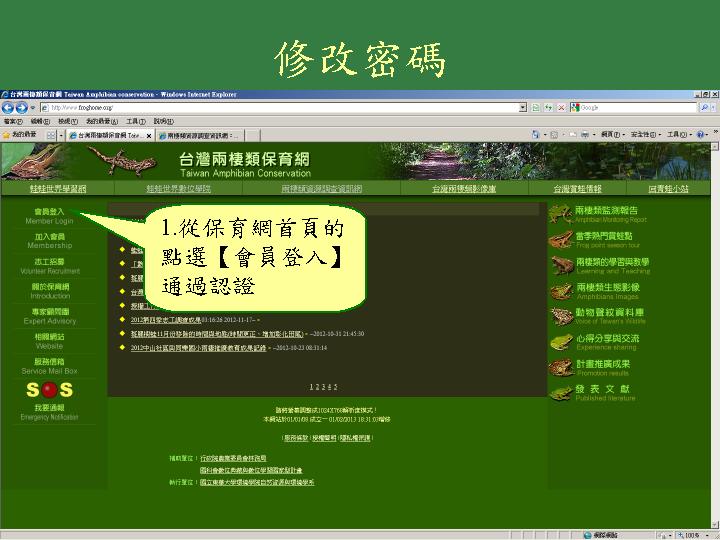Image resolution: width=720 pixels, height=540 pixels.
Task: Click the 隱私權保護 footer link
Action: (x=355, y=438)
